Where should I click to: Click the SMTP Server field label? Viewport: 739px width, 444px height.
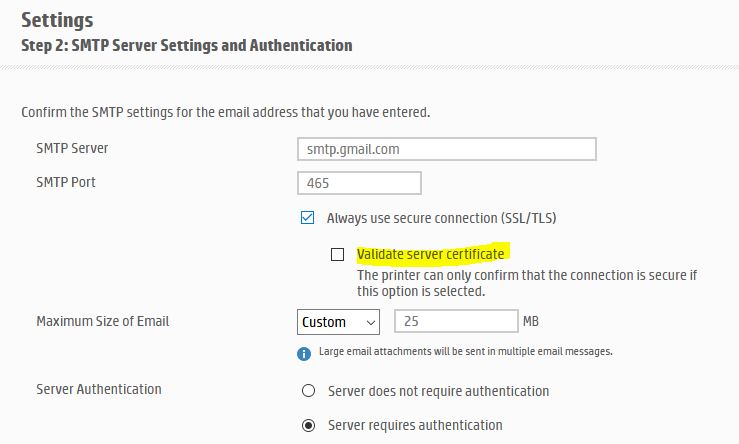[72, 148]
